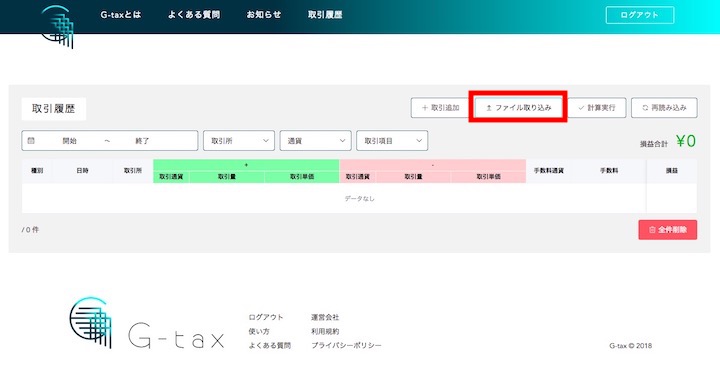The image size is (720, 385).
Task: Click the ¥0 total profit value
Action: click(686, 141)
